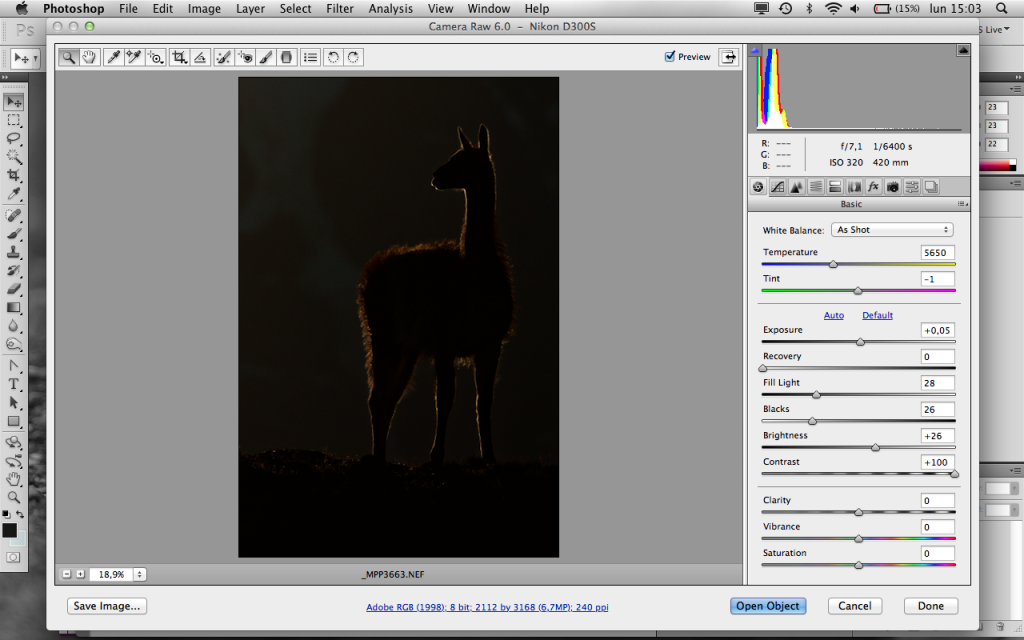The width and height of the screenshot is (1024, 640).
Task: Open the Filter menu
Action: click(x=340, y=8)
